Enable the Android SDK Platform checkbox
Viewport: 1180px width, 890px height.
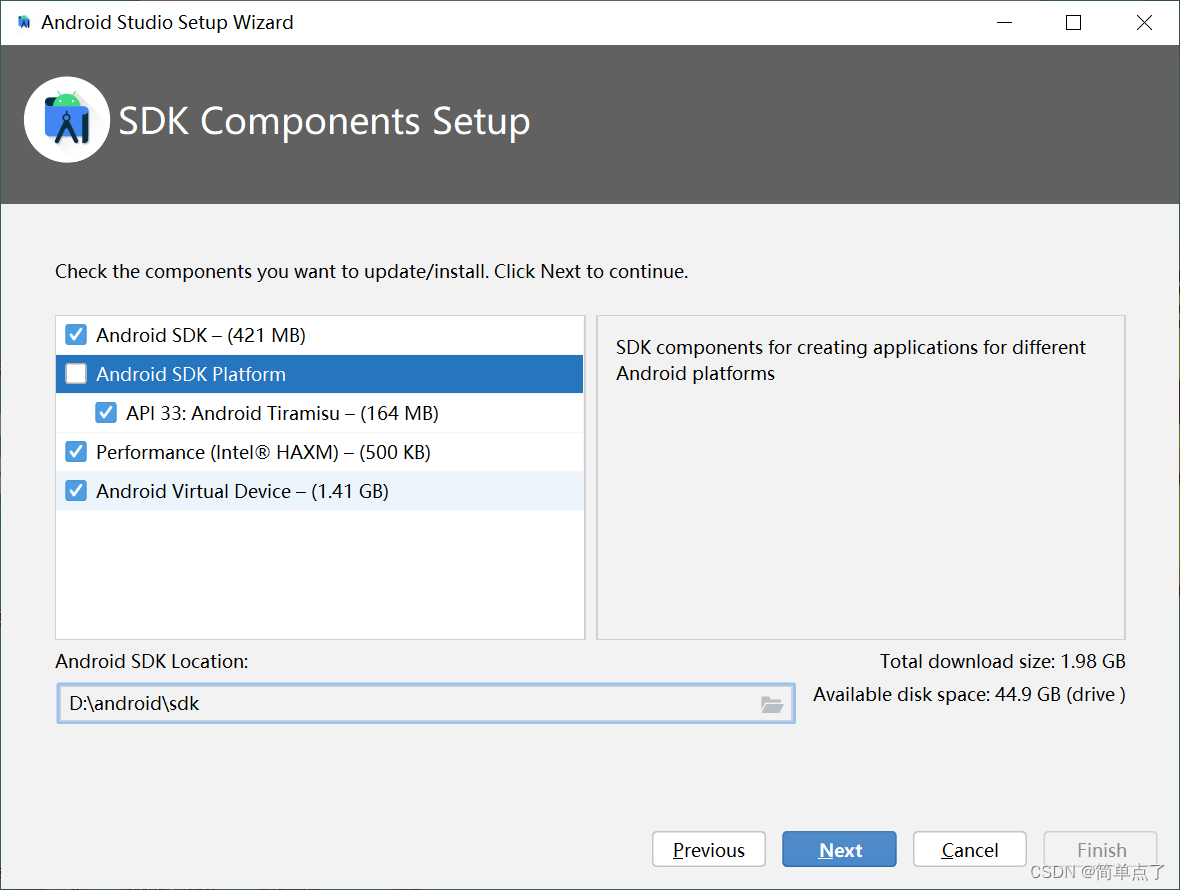point(75,373)
